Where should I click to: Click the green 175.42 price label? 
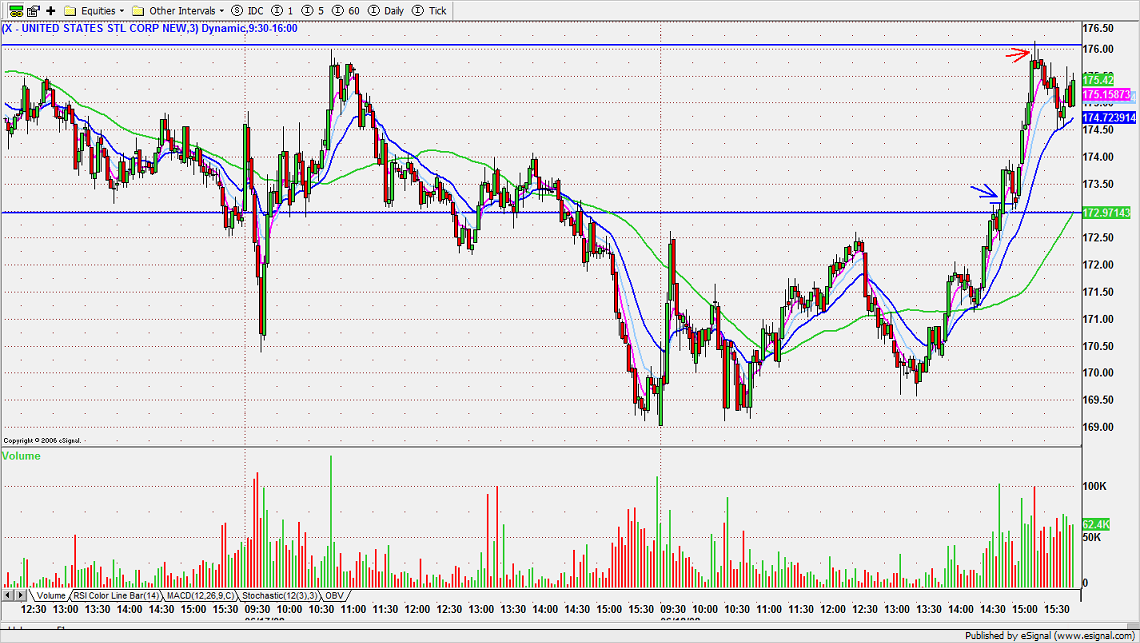[1098, 80]
